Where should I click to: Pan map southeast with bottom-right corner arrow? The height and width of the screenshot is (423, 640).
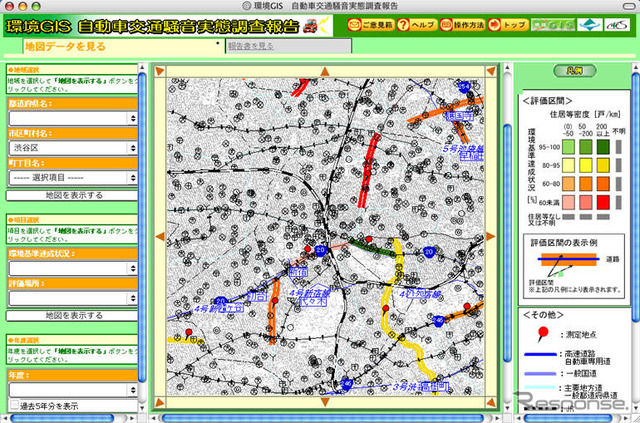pos(491,403)
